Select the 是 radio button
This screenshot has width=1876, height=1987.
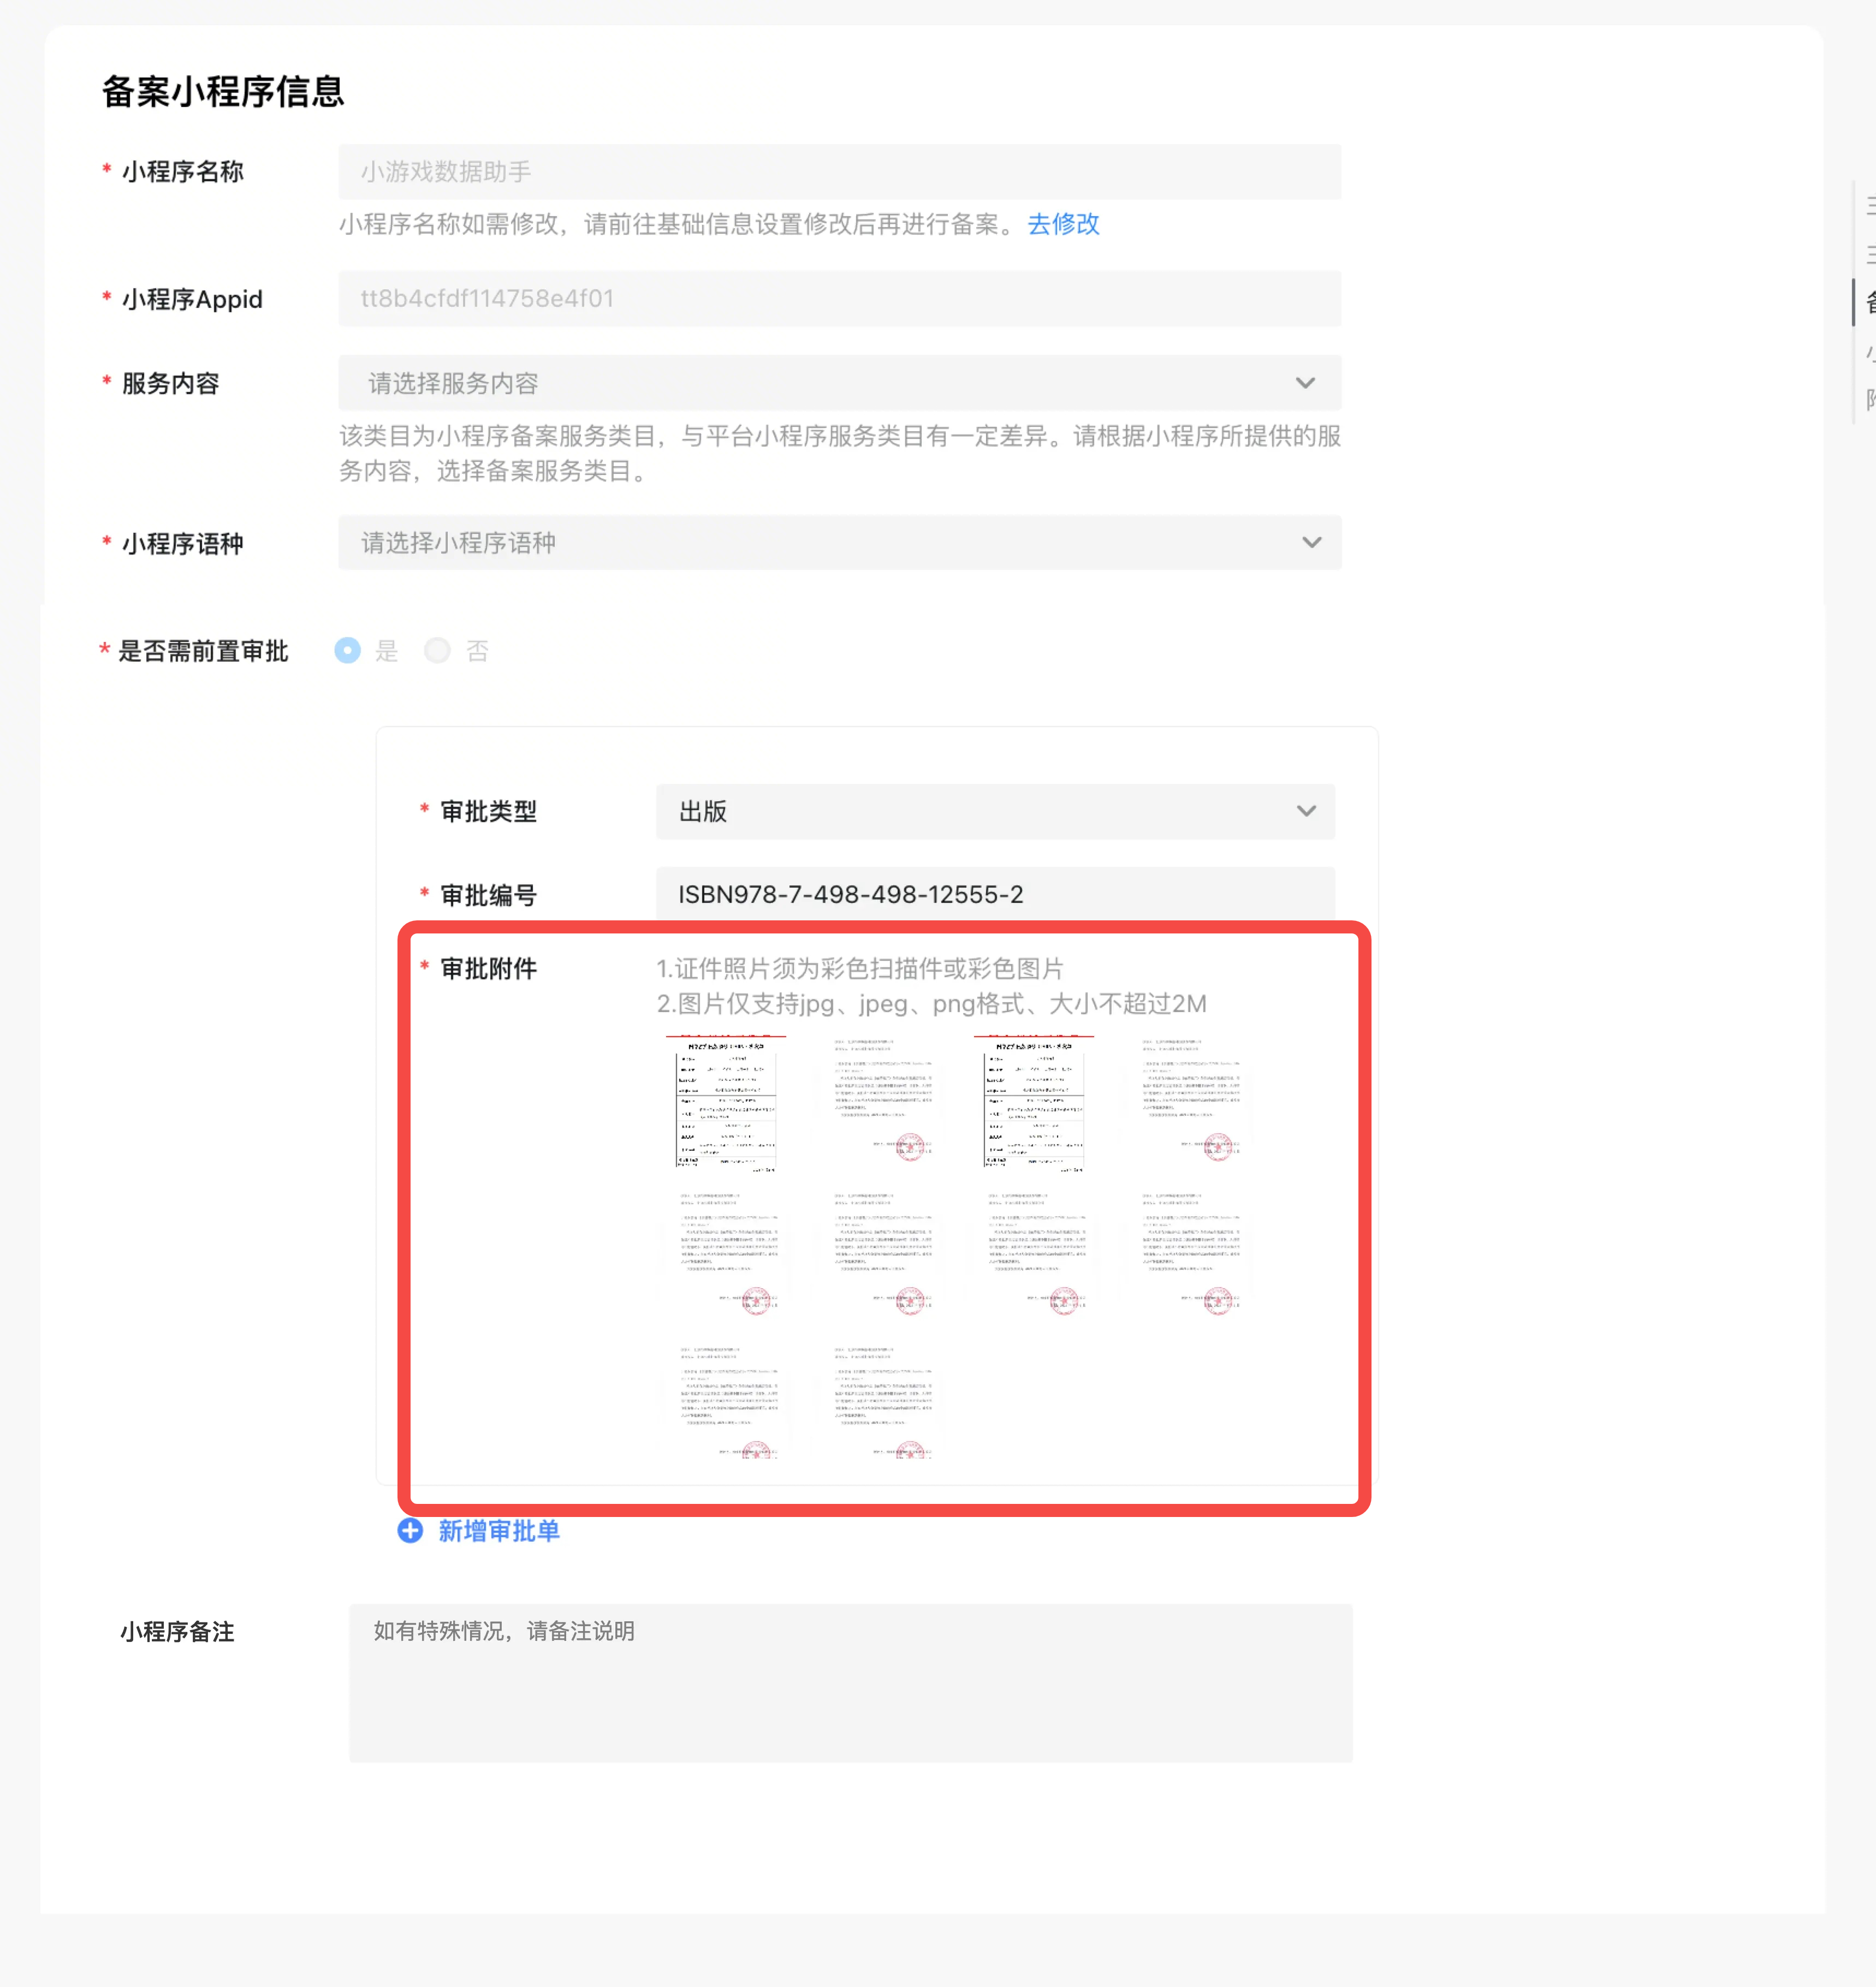tap(347, 650)
